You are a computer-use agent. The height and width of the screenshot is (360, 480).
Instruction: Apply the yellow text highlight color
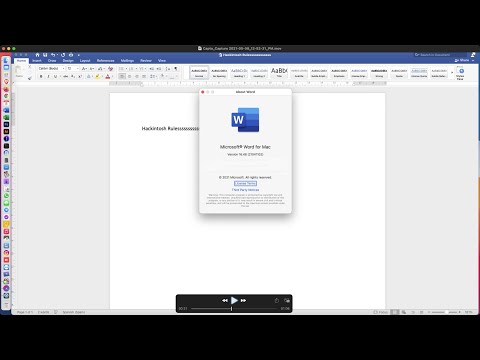pos(97,77)
